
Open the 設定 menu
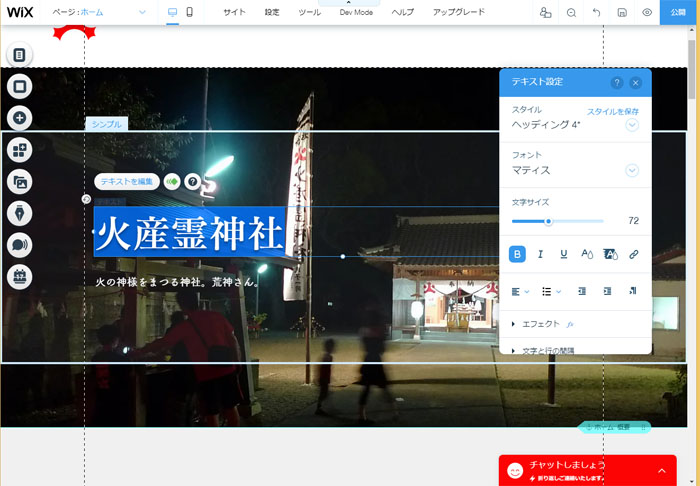click(272, 12)
